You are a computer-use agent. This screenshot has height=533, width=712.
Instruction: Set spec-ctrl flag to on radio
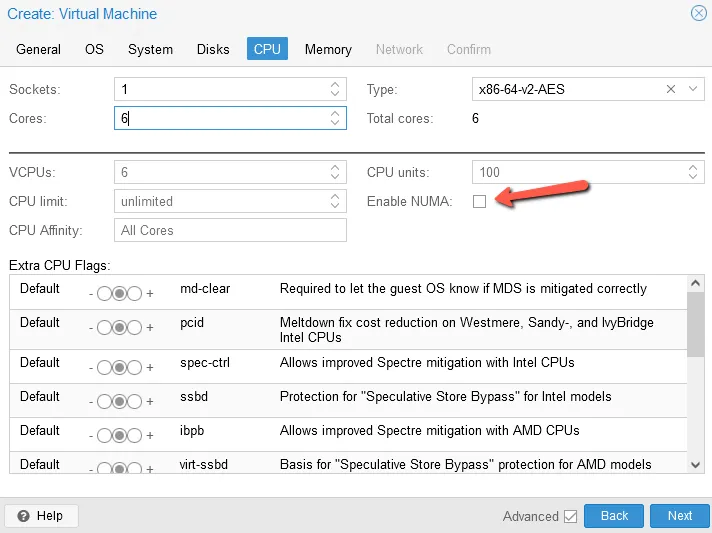click(x=134, y=367)
